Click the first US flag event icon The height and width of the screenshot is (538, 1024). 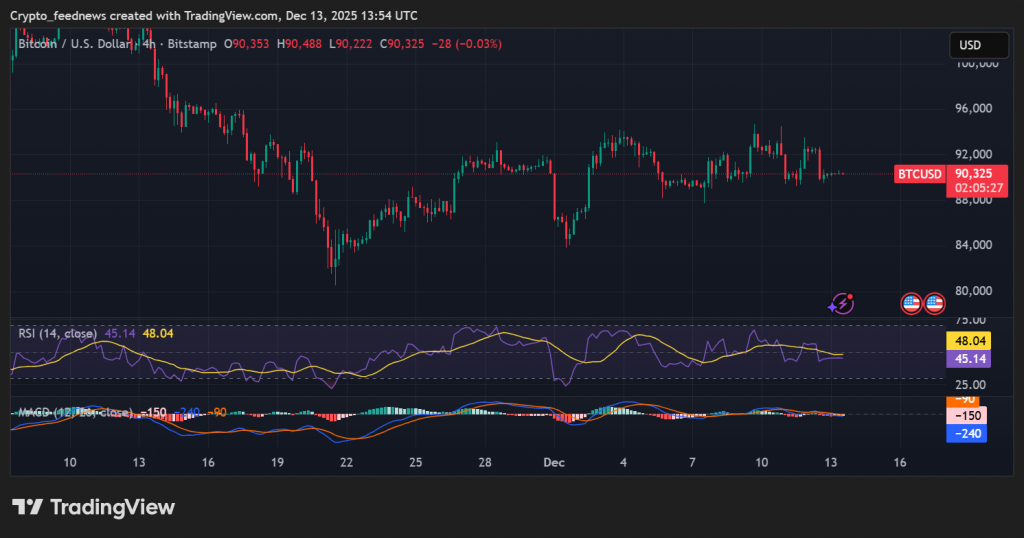pos(911,303)
